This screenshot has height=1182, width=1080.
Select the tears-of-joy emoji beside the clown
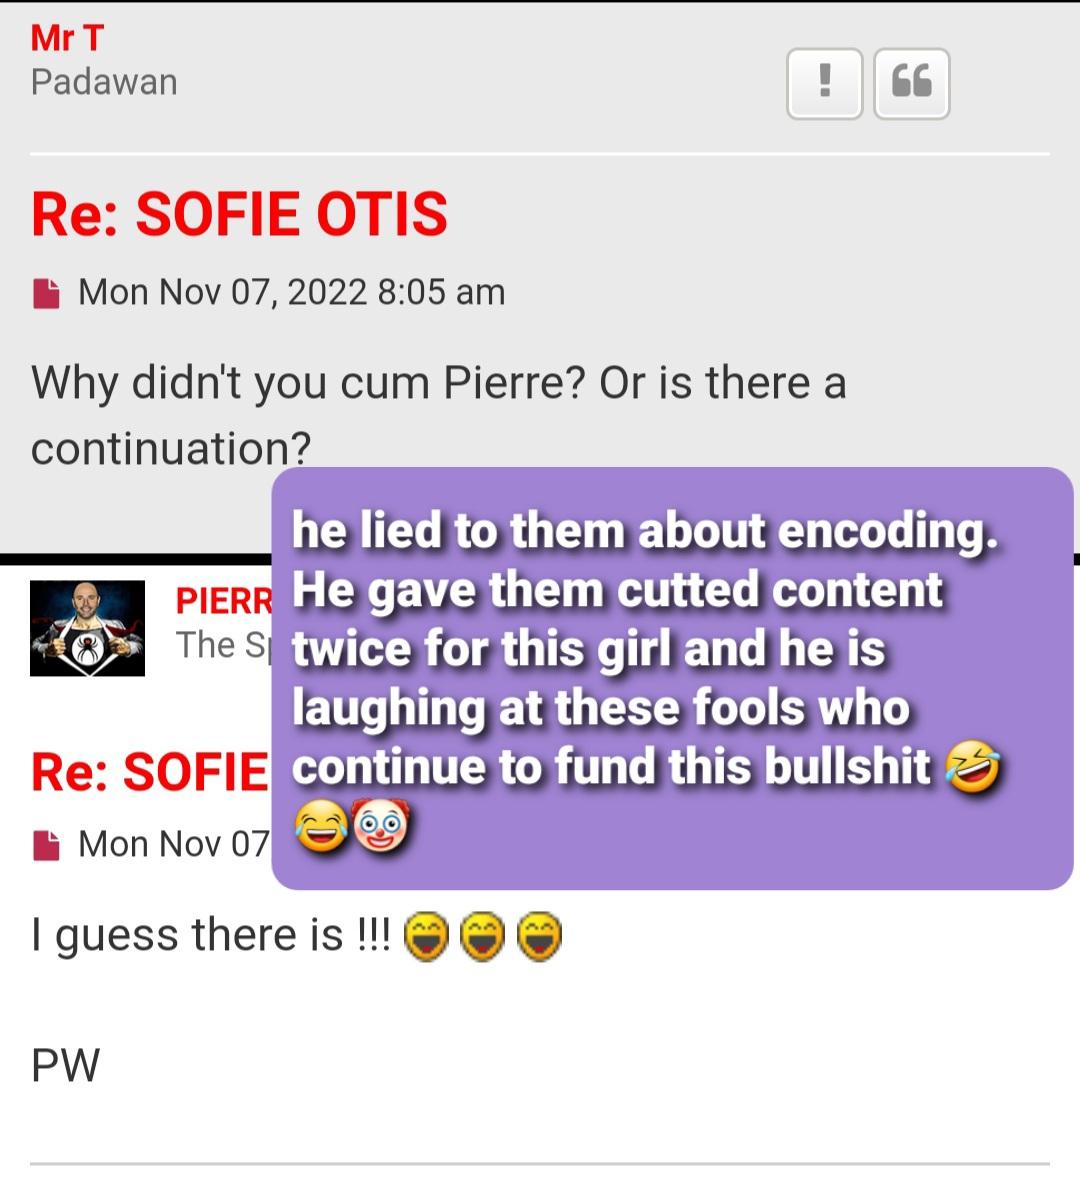pyautogui.click(x=322, y=826)
